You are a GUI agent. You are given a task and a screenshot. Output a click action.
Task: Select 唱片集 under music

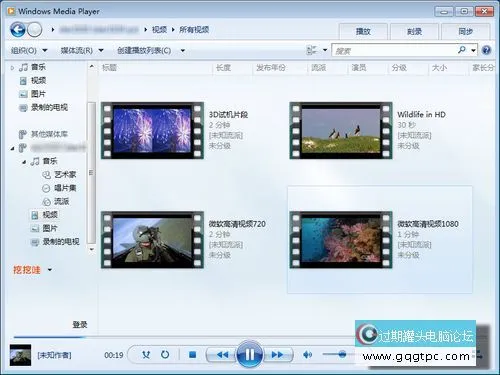tap(65, 188)
